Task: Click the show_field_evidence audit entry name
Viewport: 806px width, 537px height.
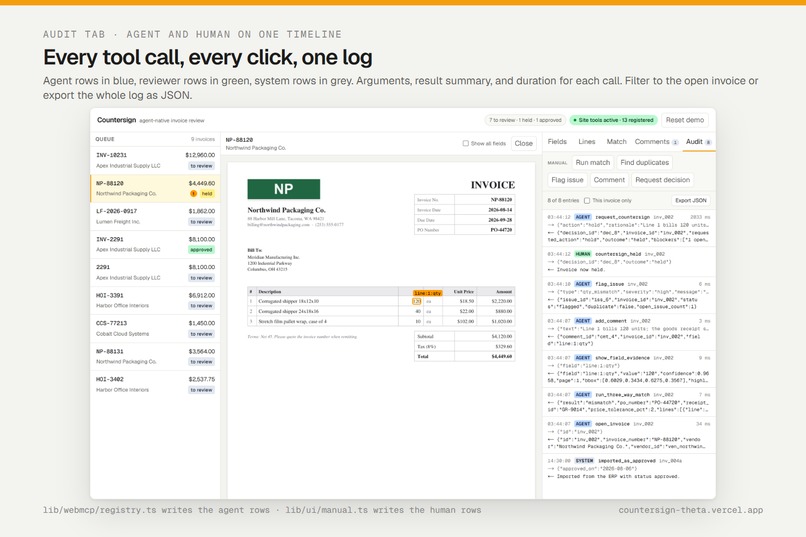Action: click(x=622, y=358)
